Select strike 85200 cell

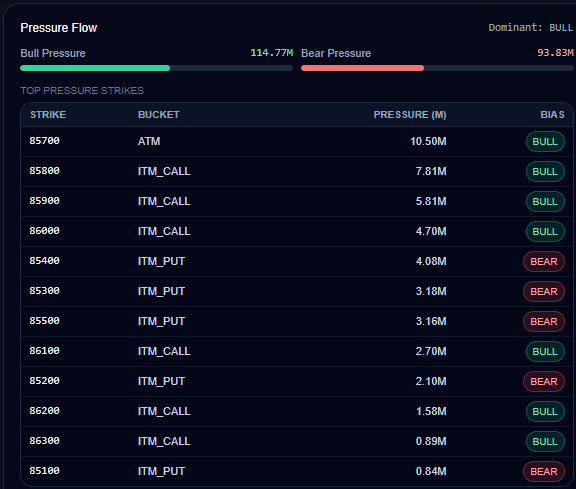point(44,381)
